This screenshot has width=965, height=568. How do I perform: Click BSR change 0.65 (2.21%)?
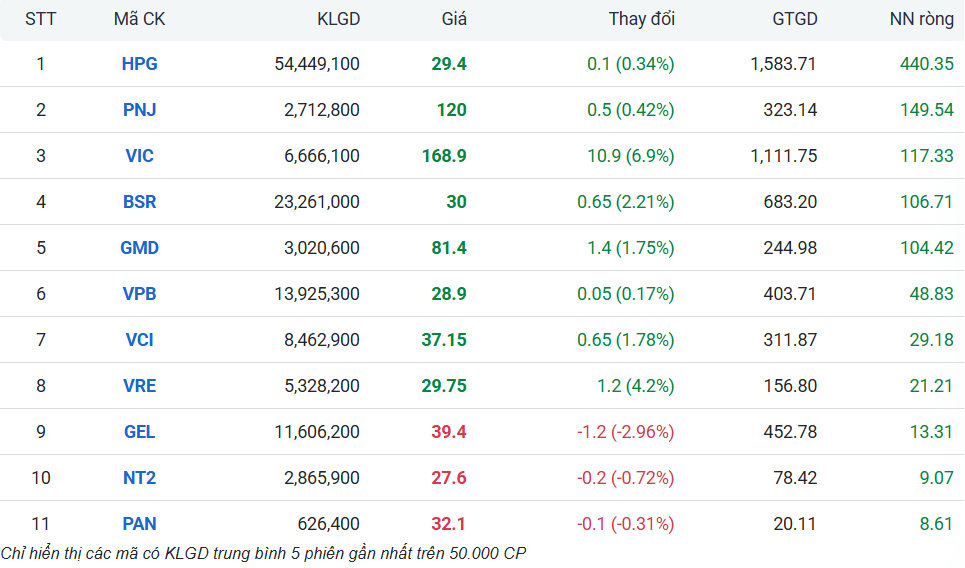pyautogui.click(x=626, y=202)
